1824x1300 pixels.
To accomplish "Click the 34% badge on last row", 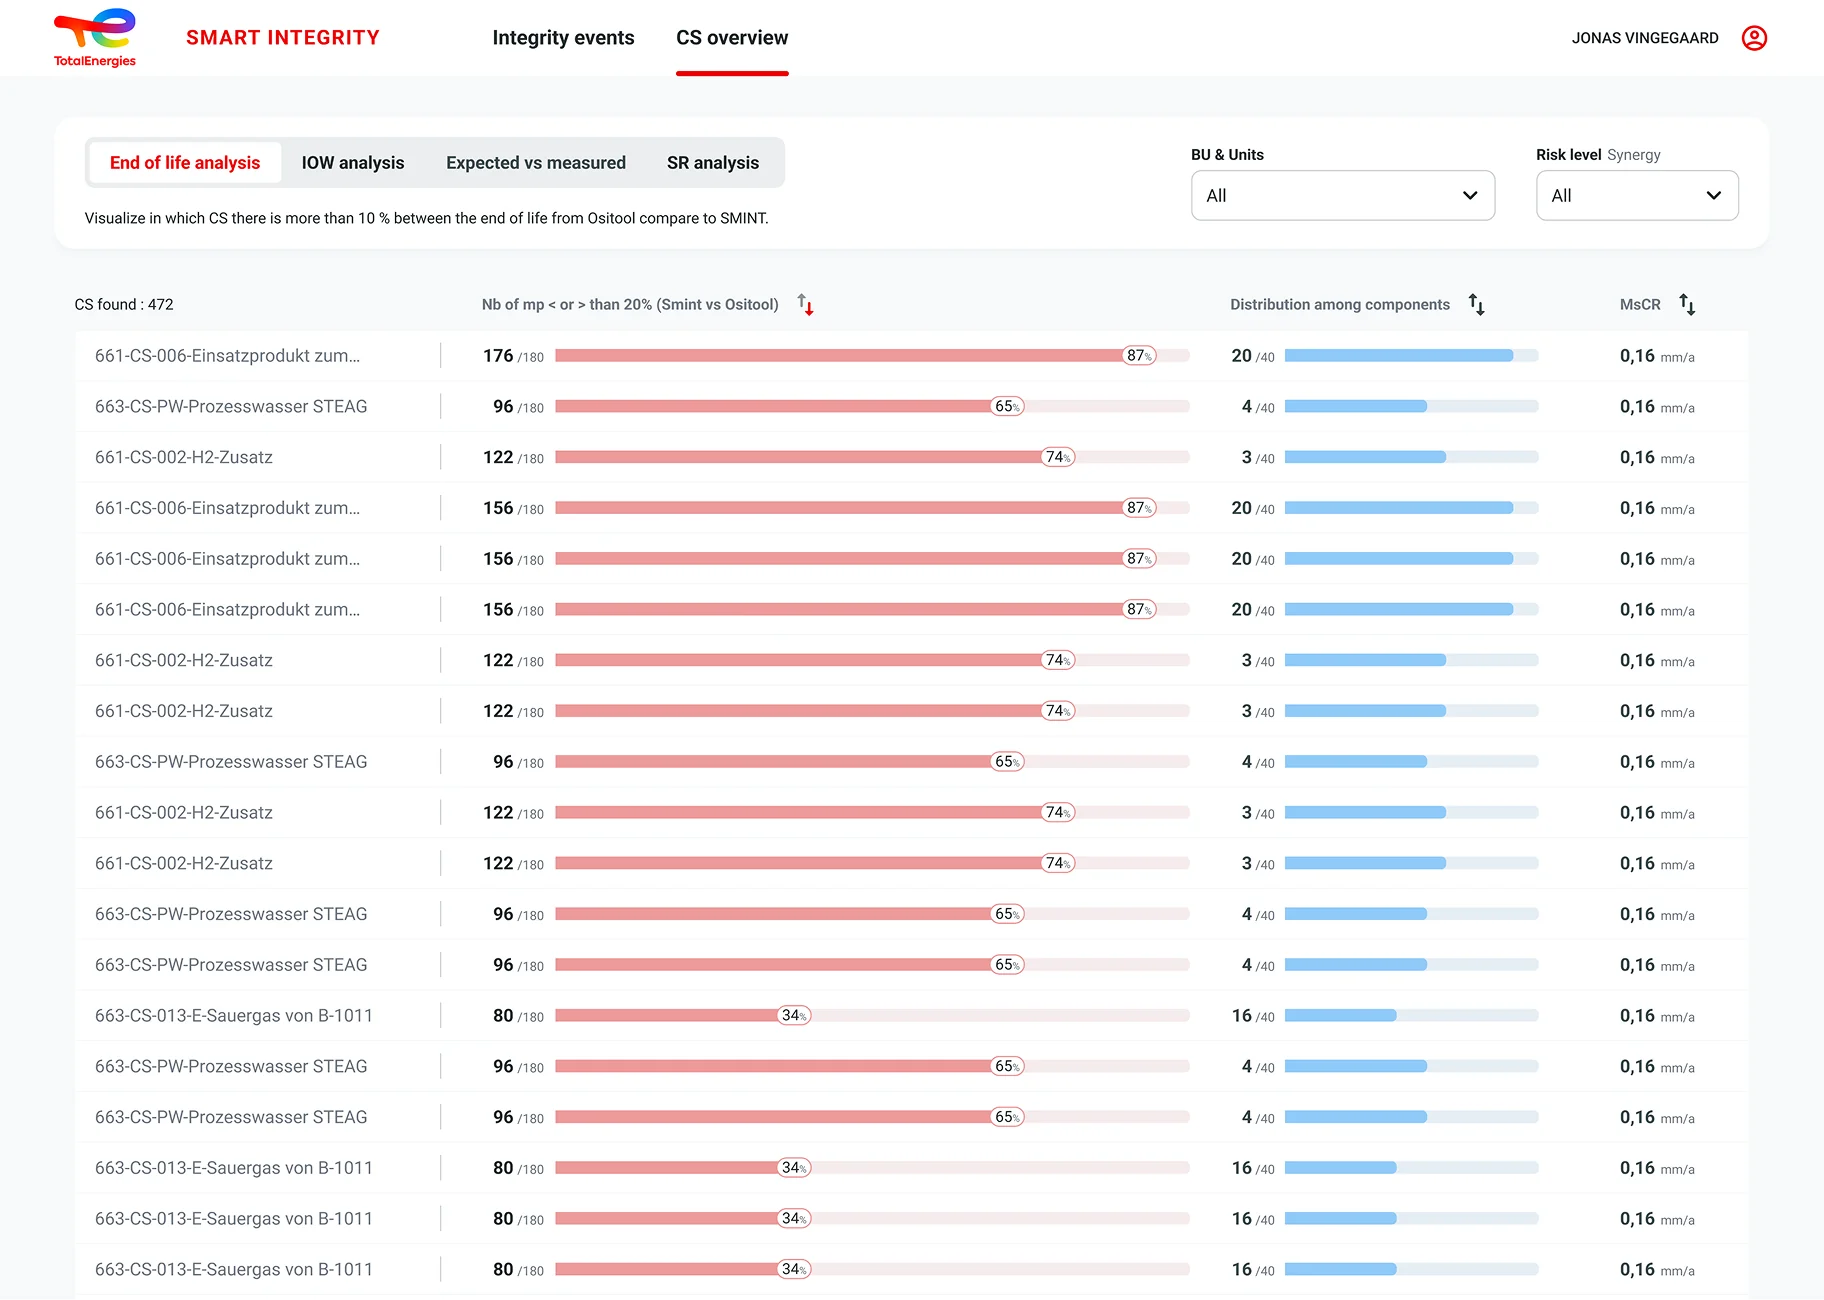I will (794, 1269).
